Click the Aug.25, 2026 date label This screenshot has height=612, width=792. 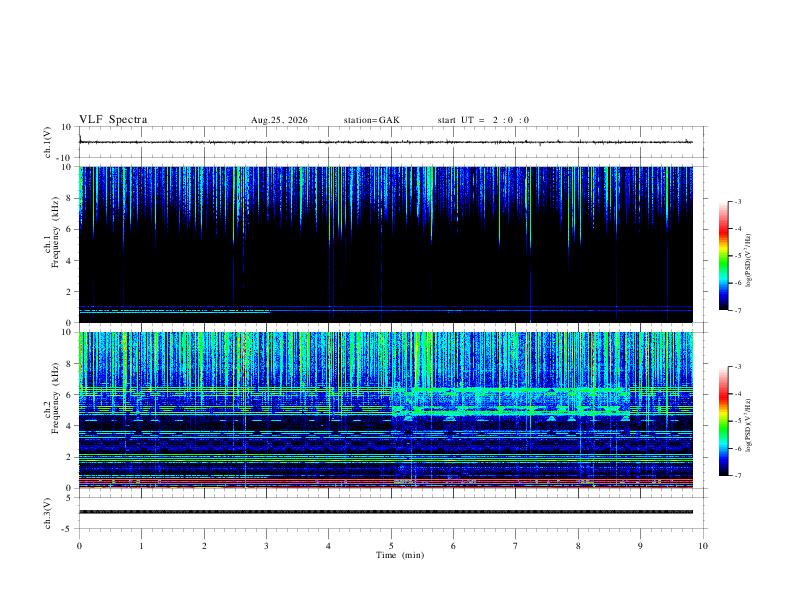[x=279, y=120]
